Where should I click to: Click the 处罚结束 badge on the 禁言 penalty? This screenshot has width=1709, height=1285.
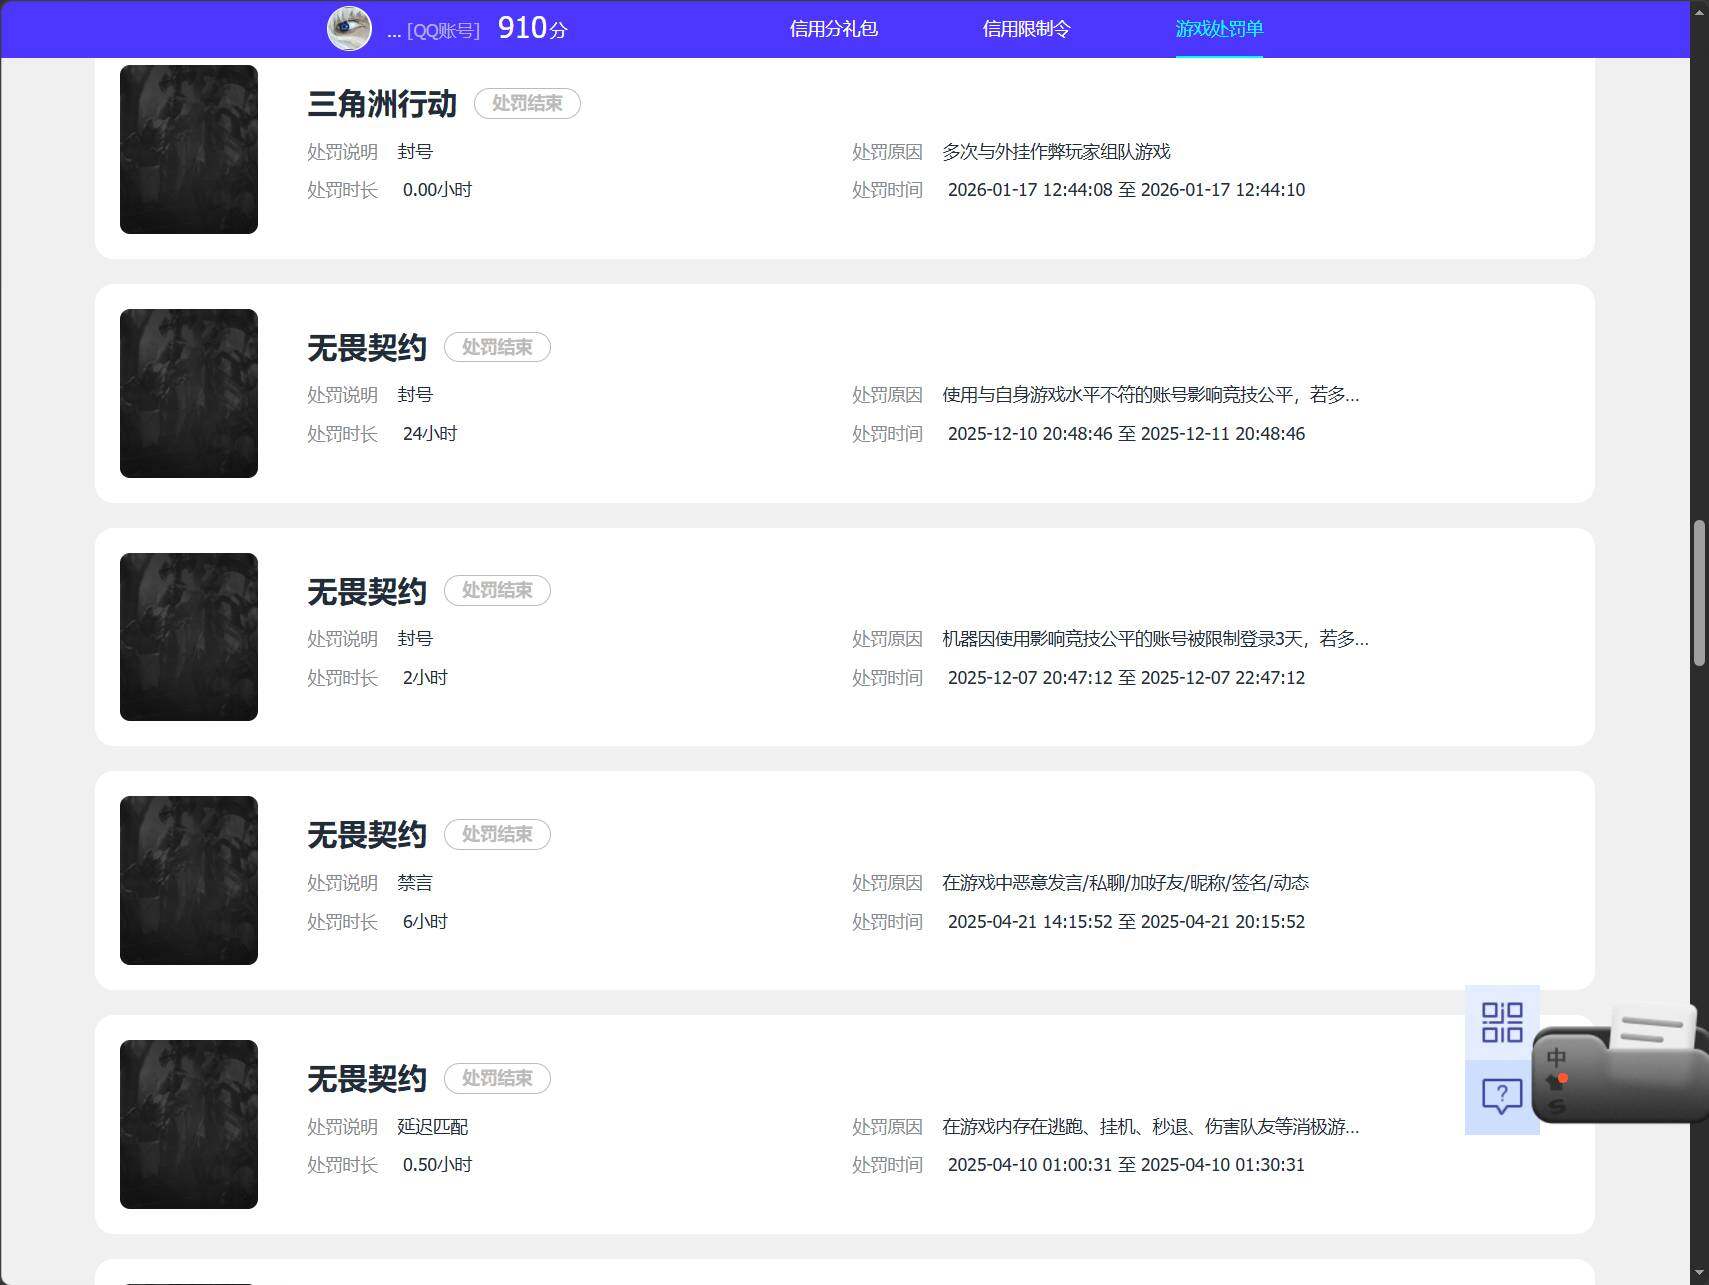tap(497, 834)
